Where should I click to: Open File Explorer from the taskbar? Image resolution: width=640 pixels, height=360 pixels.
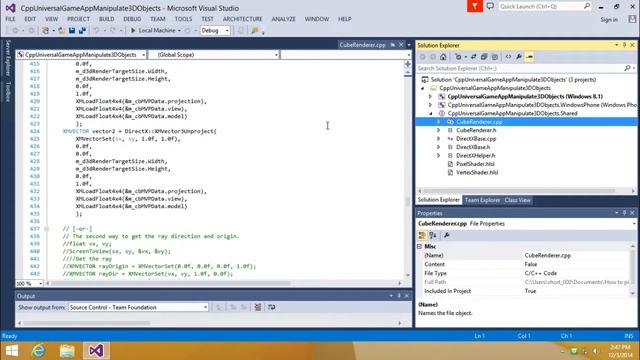pos(67,351)
